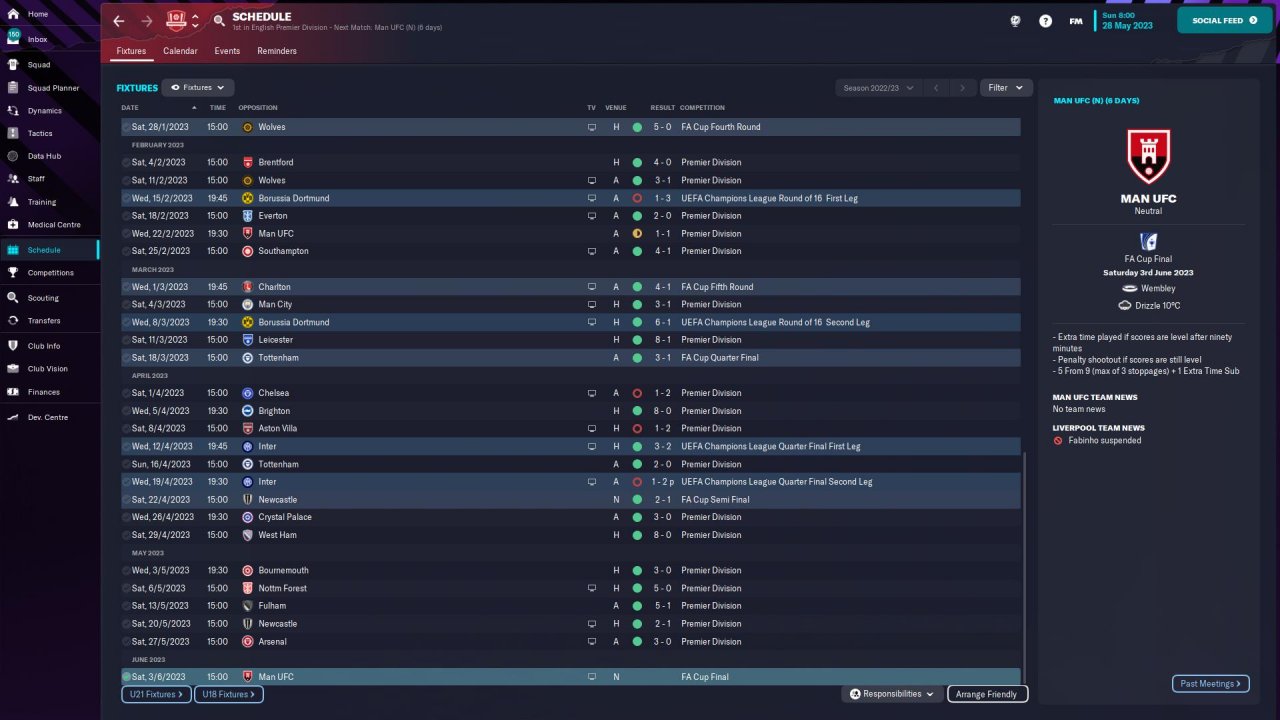This screenshot has height=720, width=1280.
Task: Go to Staff in the sidebar
Action: [36, 179]
